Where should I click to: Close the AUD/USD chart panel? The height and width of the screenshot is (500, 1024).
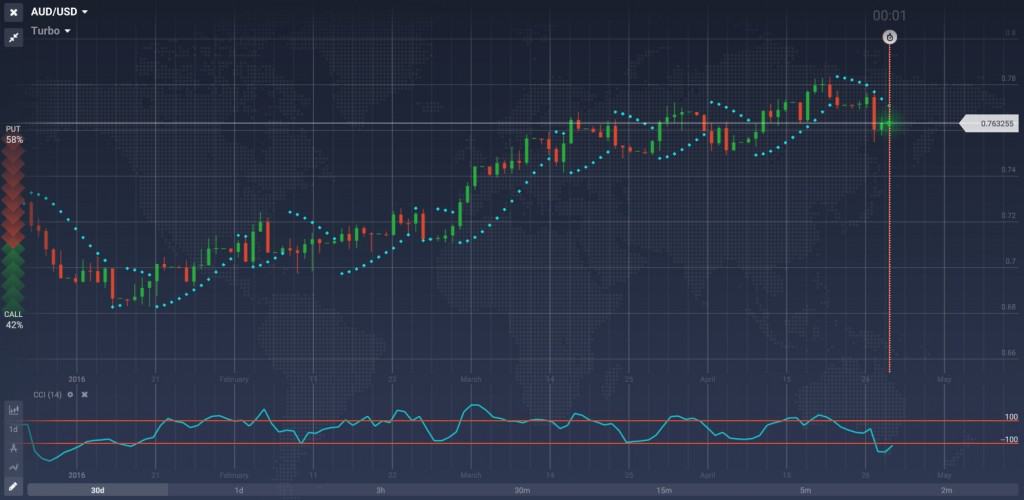[x=14, y=12]
